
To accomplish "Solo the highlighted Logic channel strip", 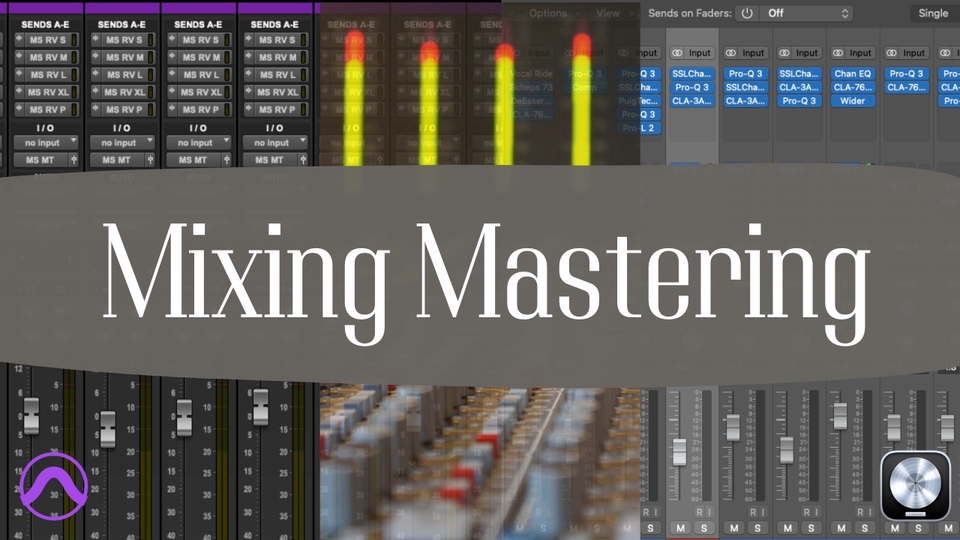I will pos(702,528).
